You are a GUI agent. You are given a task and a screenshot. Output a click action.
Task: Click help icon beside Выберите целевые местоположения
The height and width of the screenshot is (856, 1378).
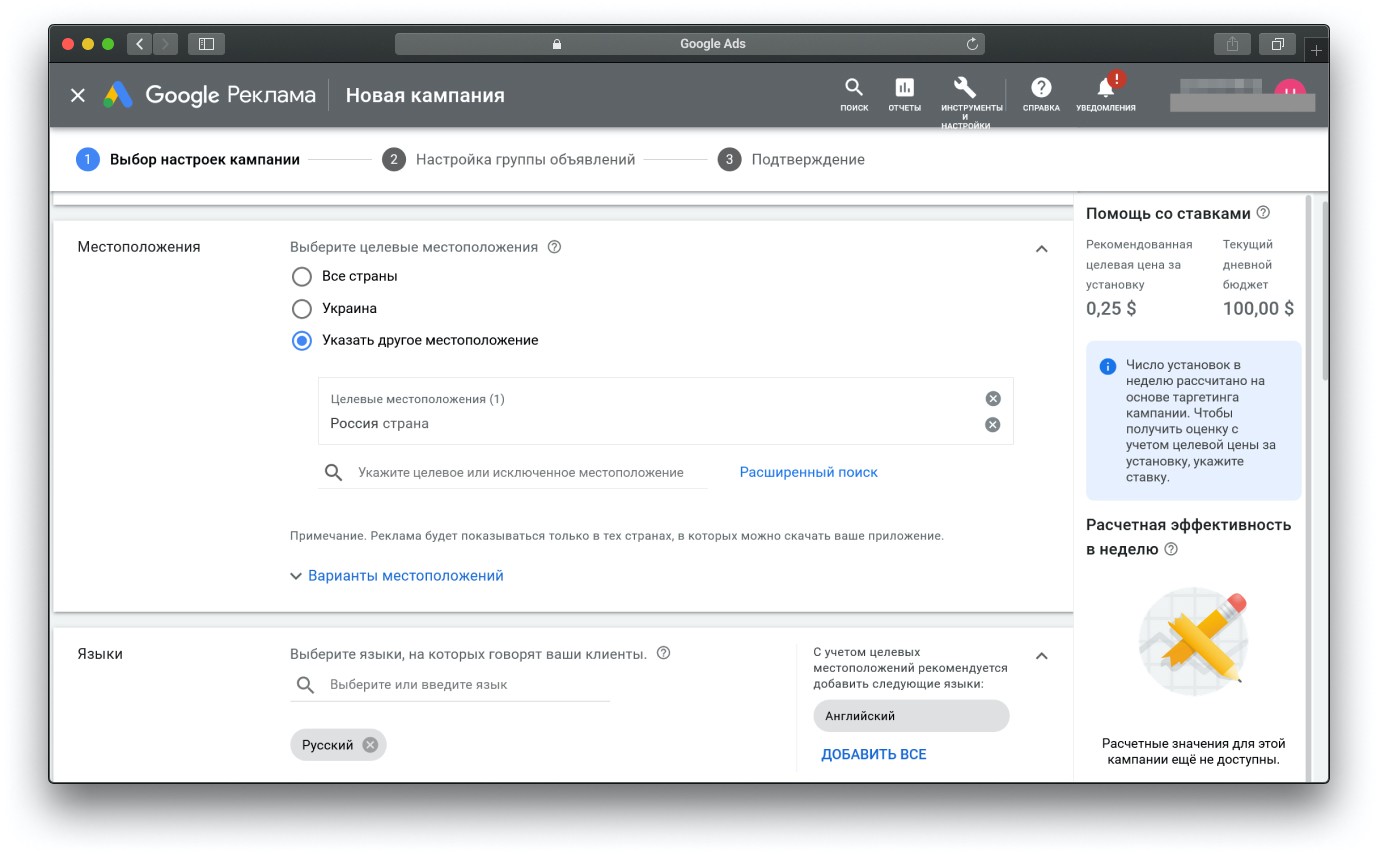tap(554, 246)
